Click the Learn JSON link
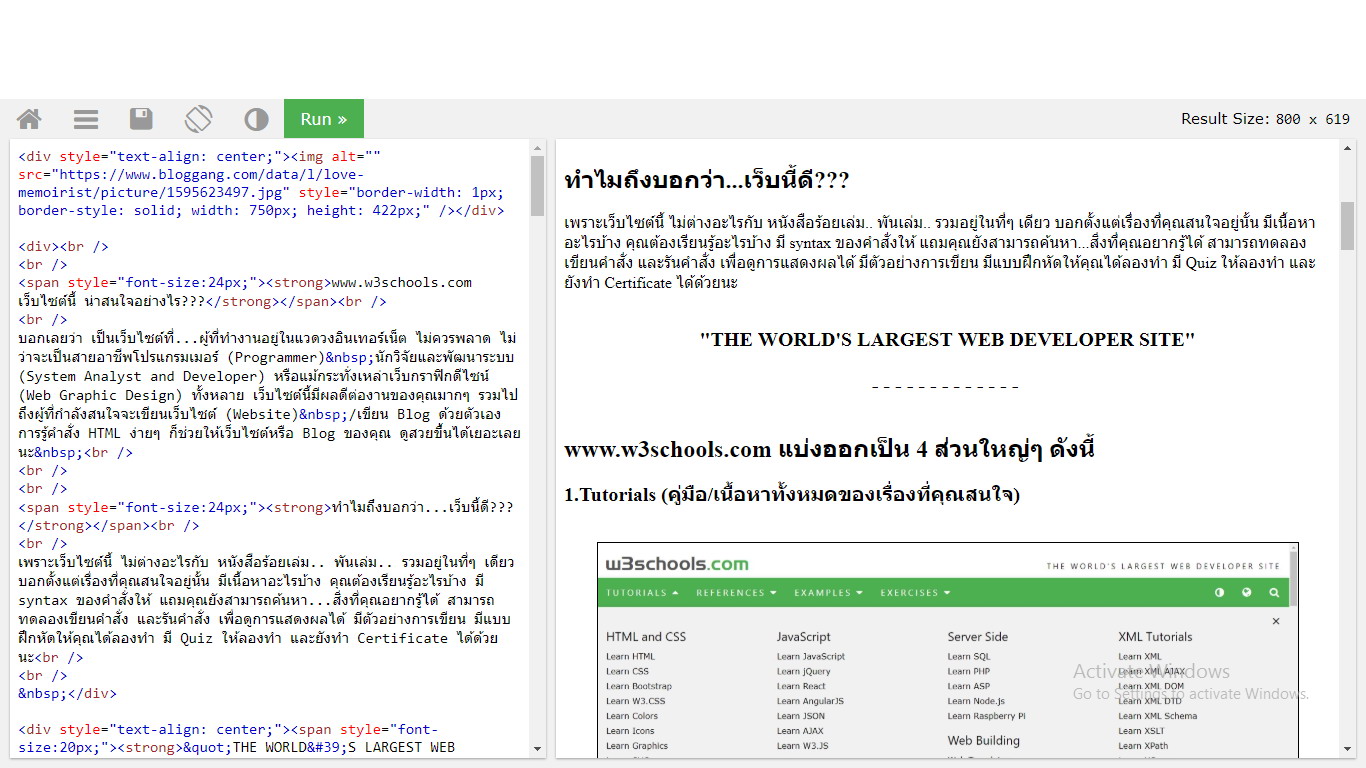The image size is (1366, 768). [x=801, y=716]
